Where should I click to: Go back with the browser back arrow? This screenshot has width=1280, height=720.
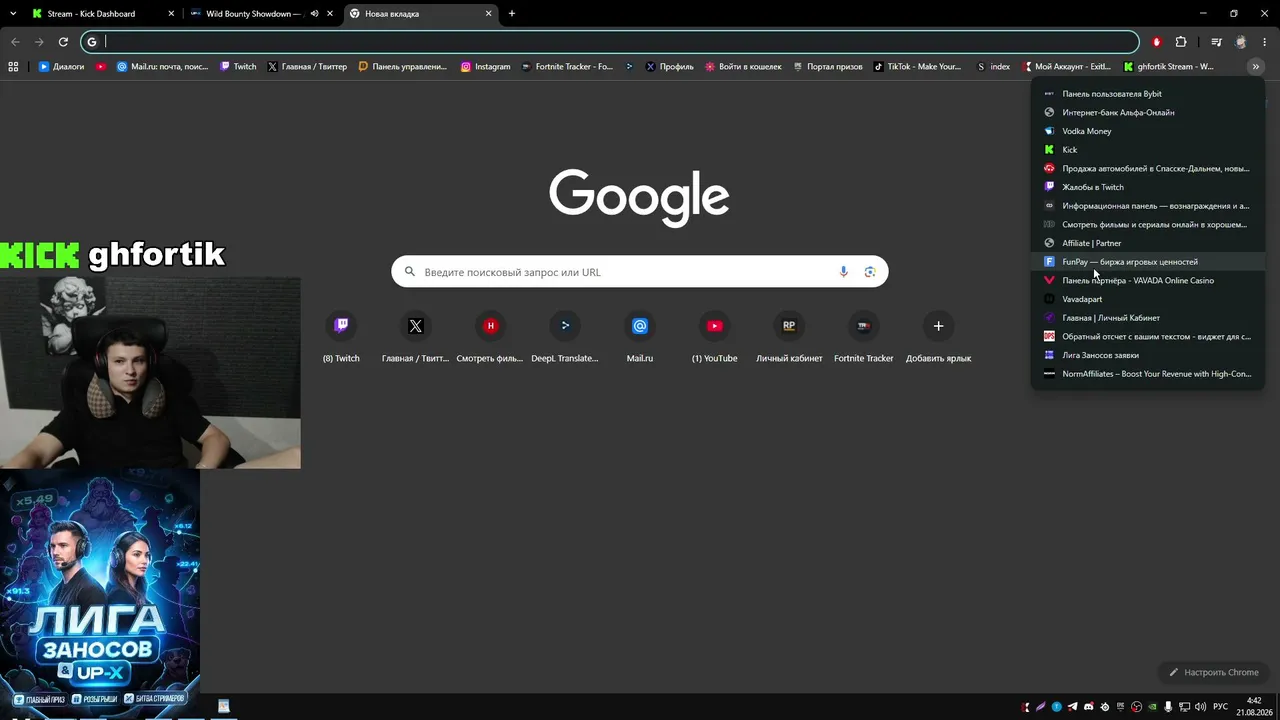click(x=15, y=42)
